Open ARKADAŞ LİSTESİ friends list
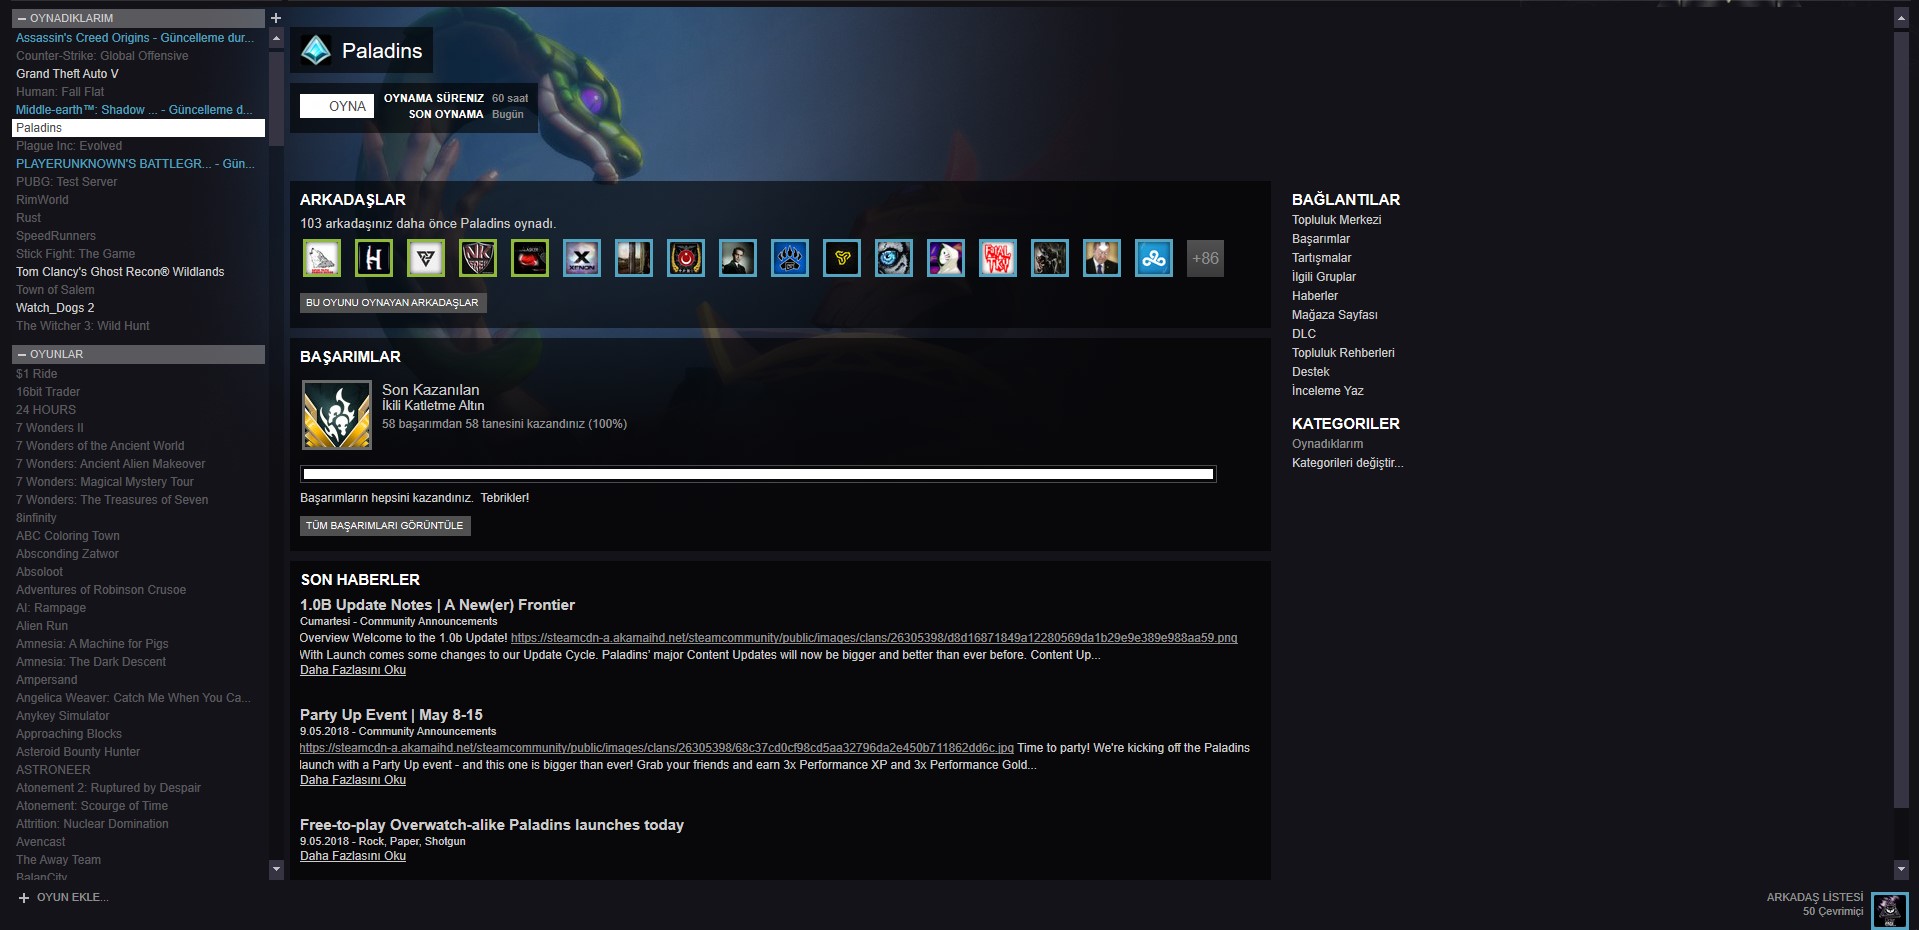The image size is (1919, 930). 1814,898
